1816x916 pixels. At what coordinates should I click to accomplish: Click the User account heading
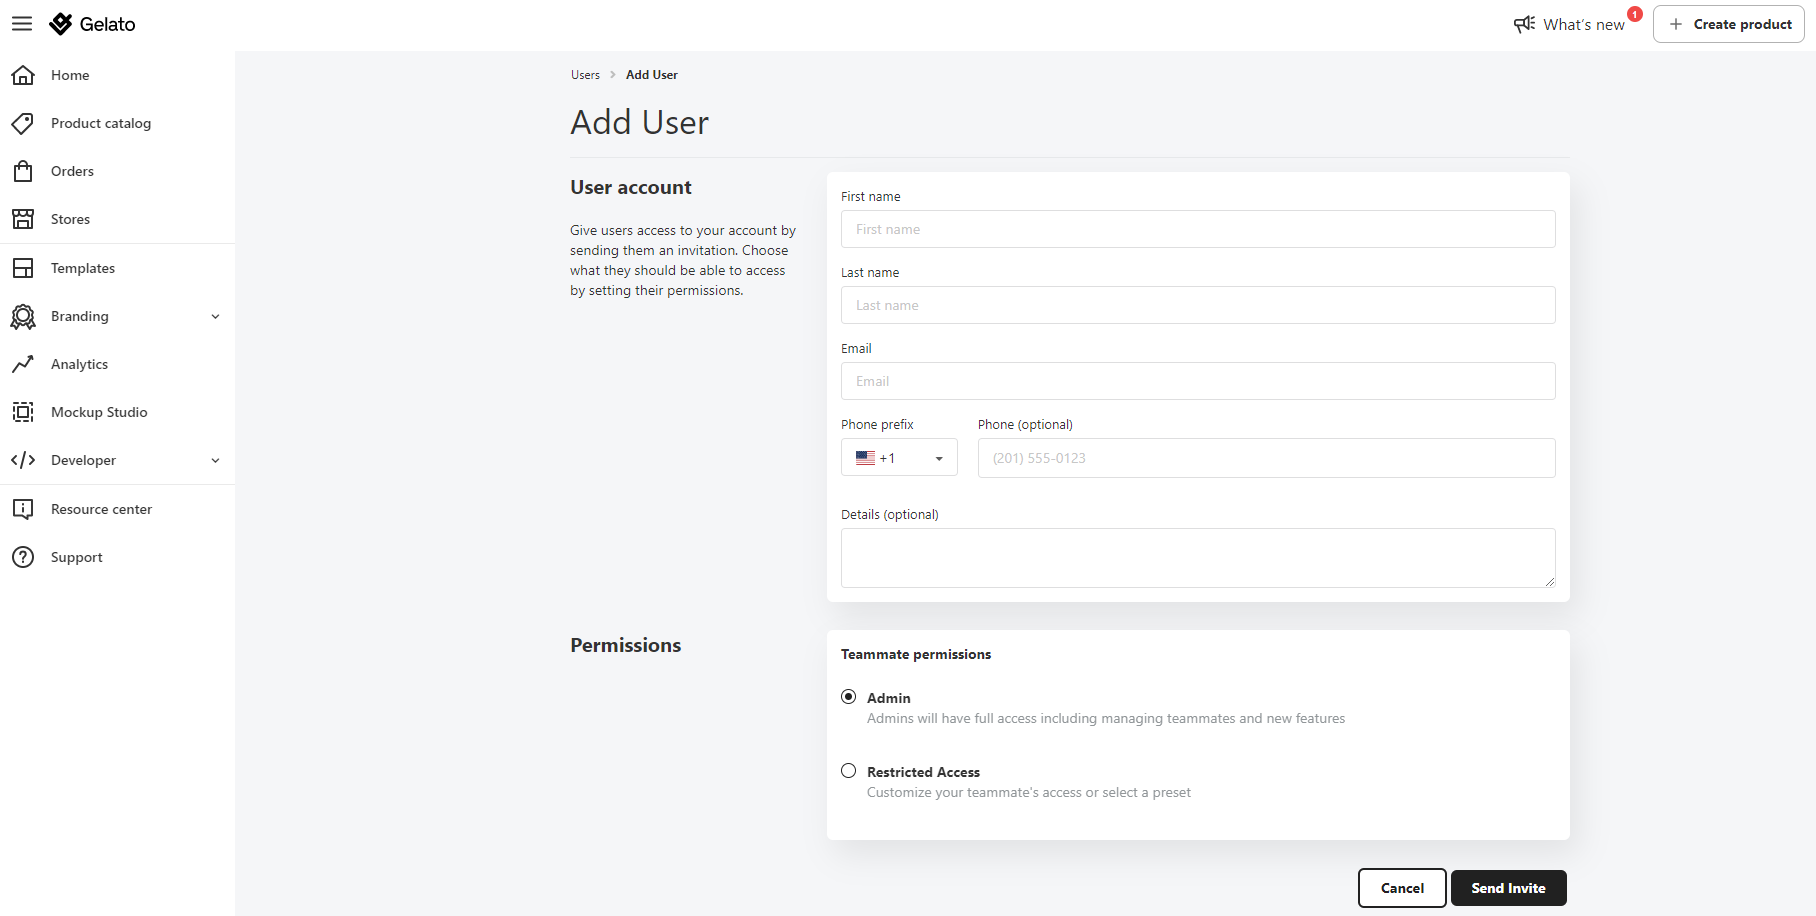[631, 187]
